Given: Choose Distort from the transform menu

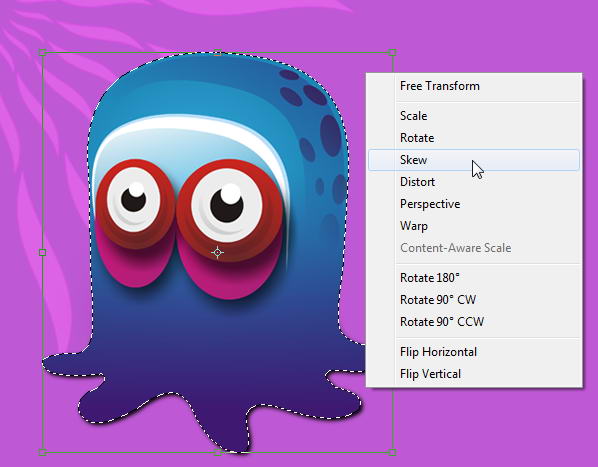Looking at the screenshot, I should coord(473,182).
